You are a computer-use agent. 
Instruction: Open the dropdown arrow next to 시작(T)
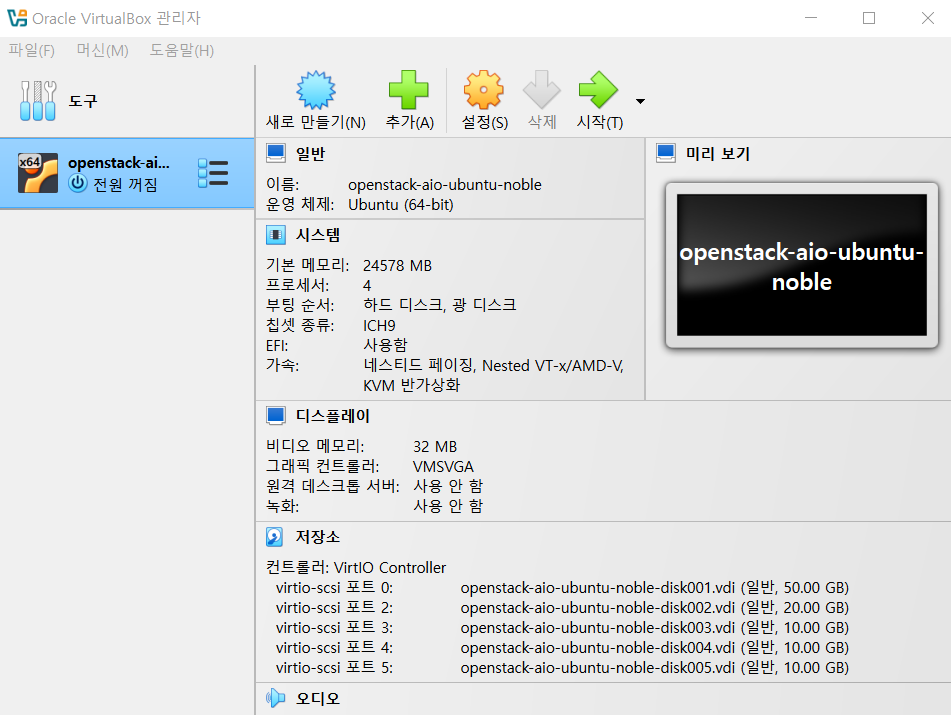pyautogui.click(x=640, y=101)
